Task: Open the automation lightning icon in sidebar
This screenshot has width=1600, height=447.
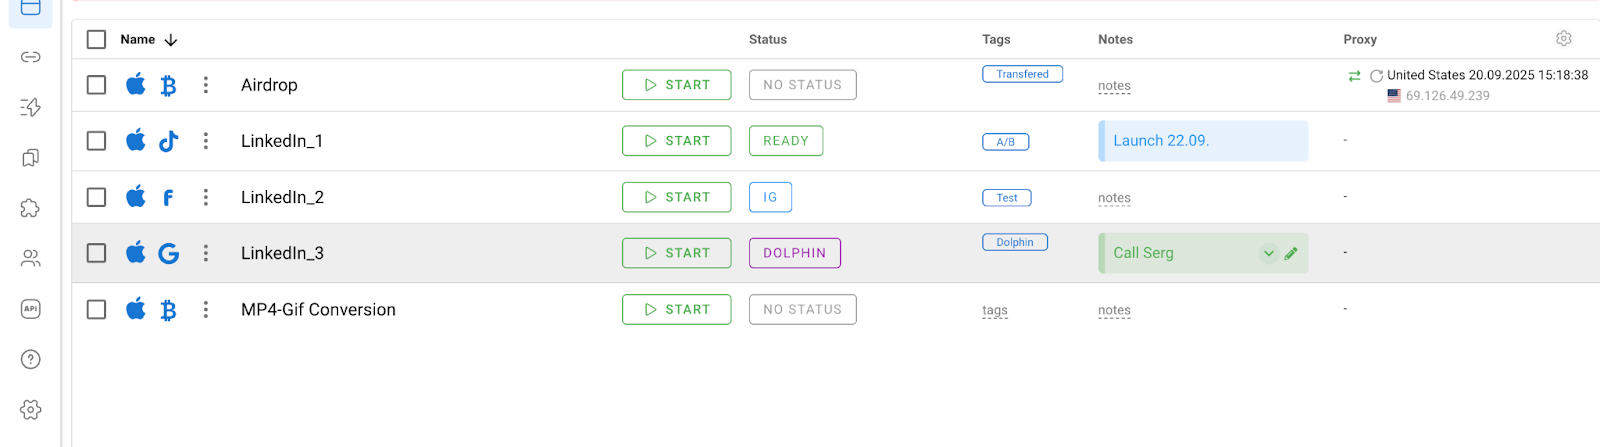Action: coord(31,107)
